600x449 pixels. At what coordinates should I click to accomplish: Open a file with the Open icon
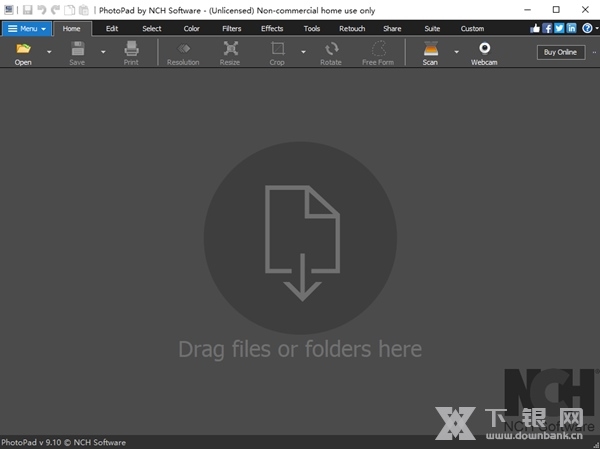click(23, 53)
